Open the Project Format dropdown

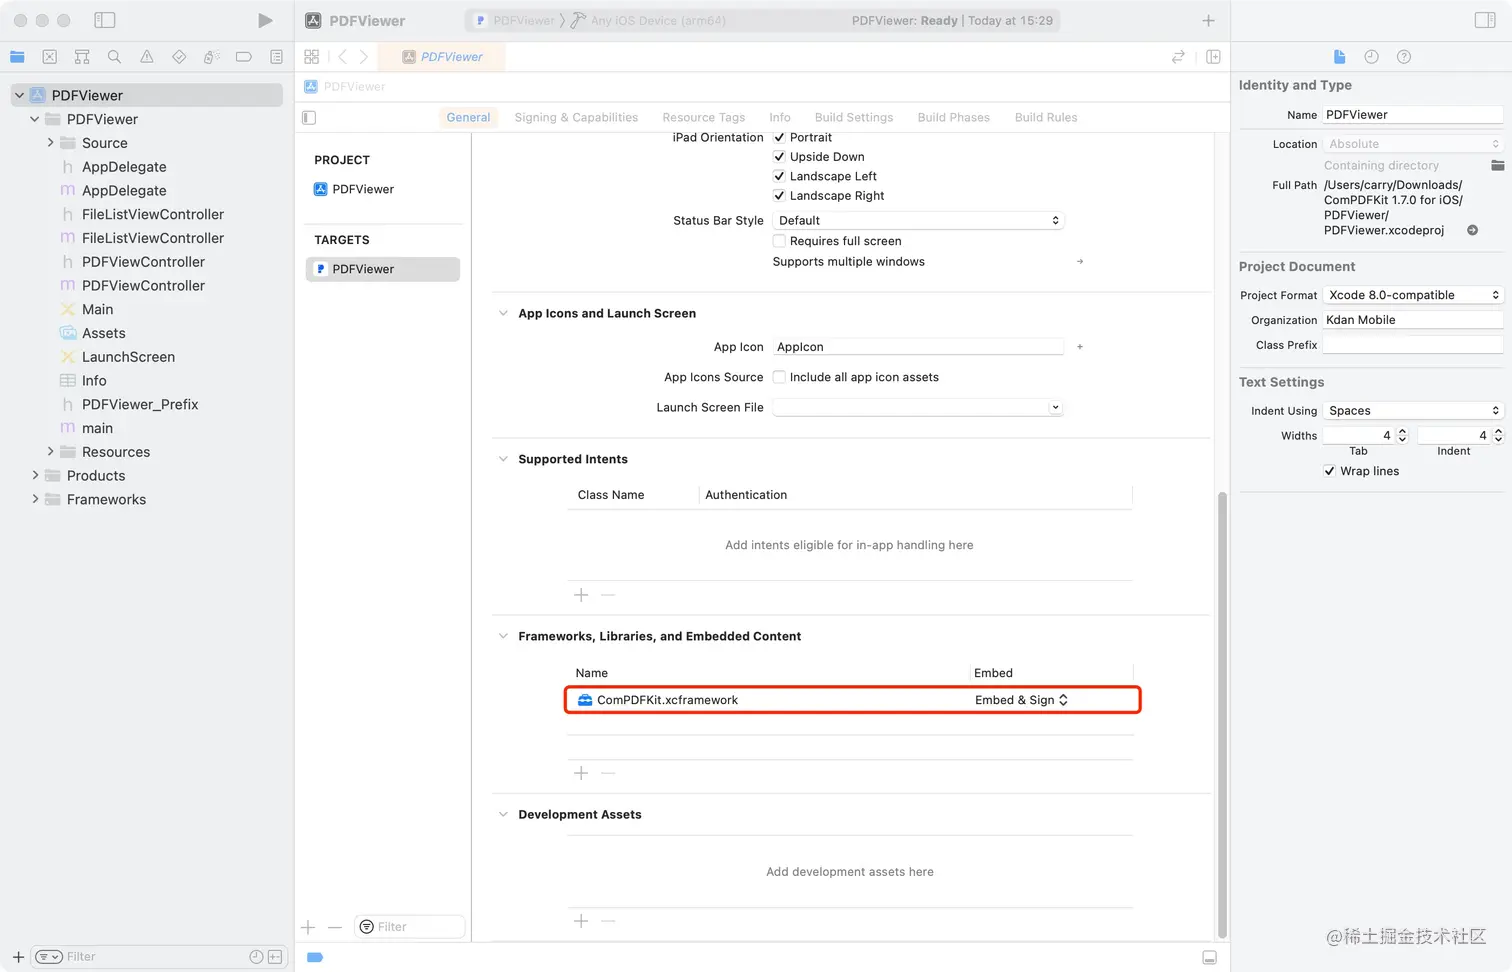pos(1413,295)
